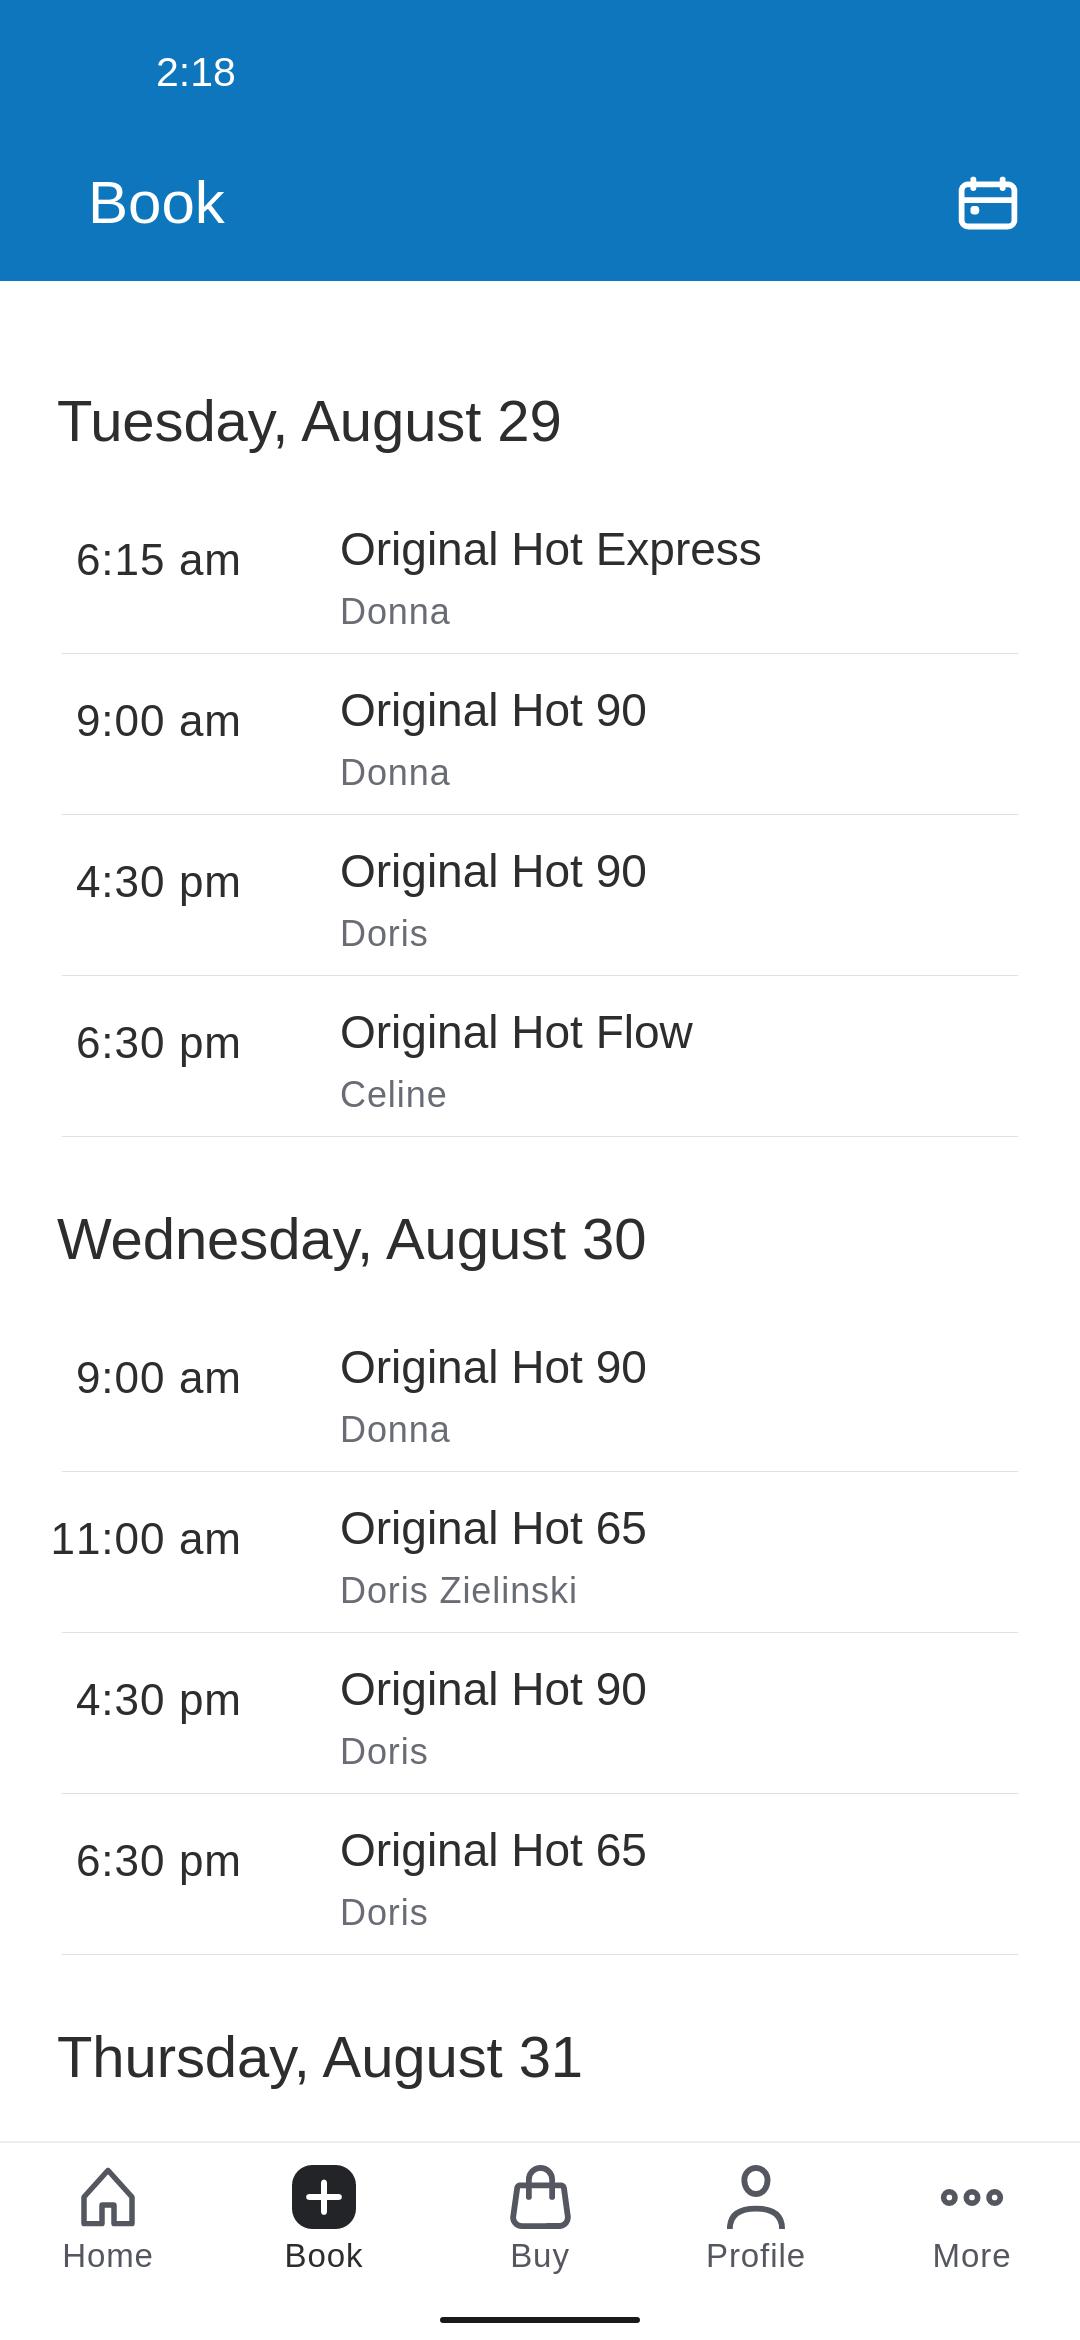Switch to the Profile tab label

(x=756, y=2256)
